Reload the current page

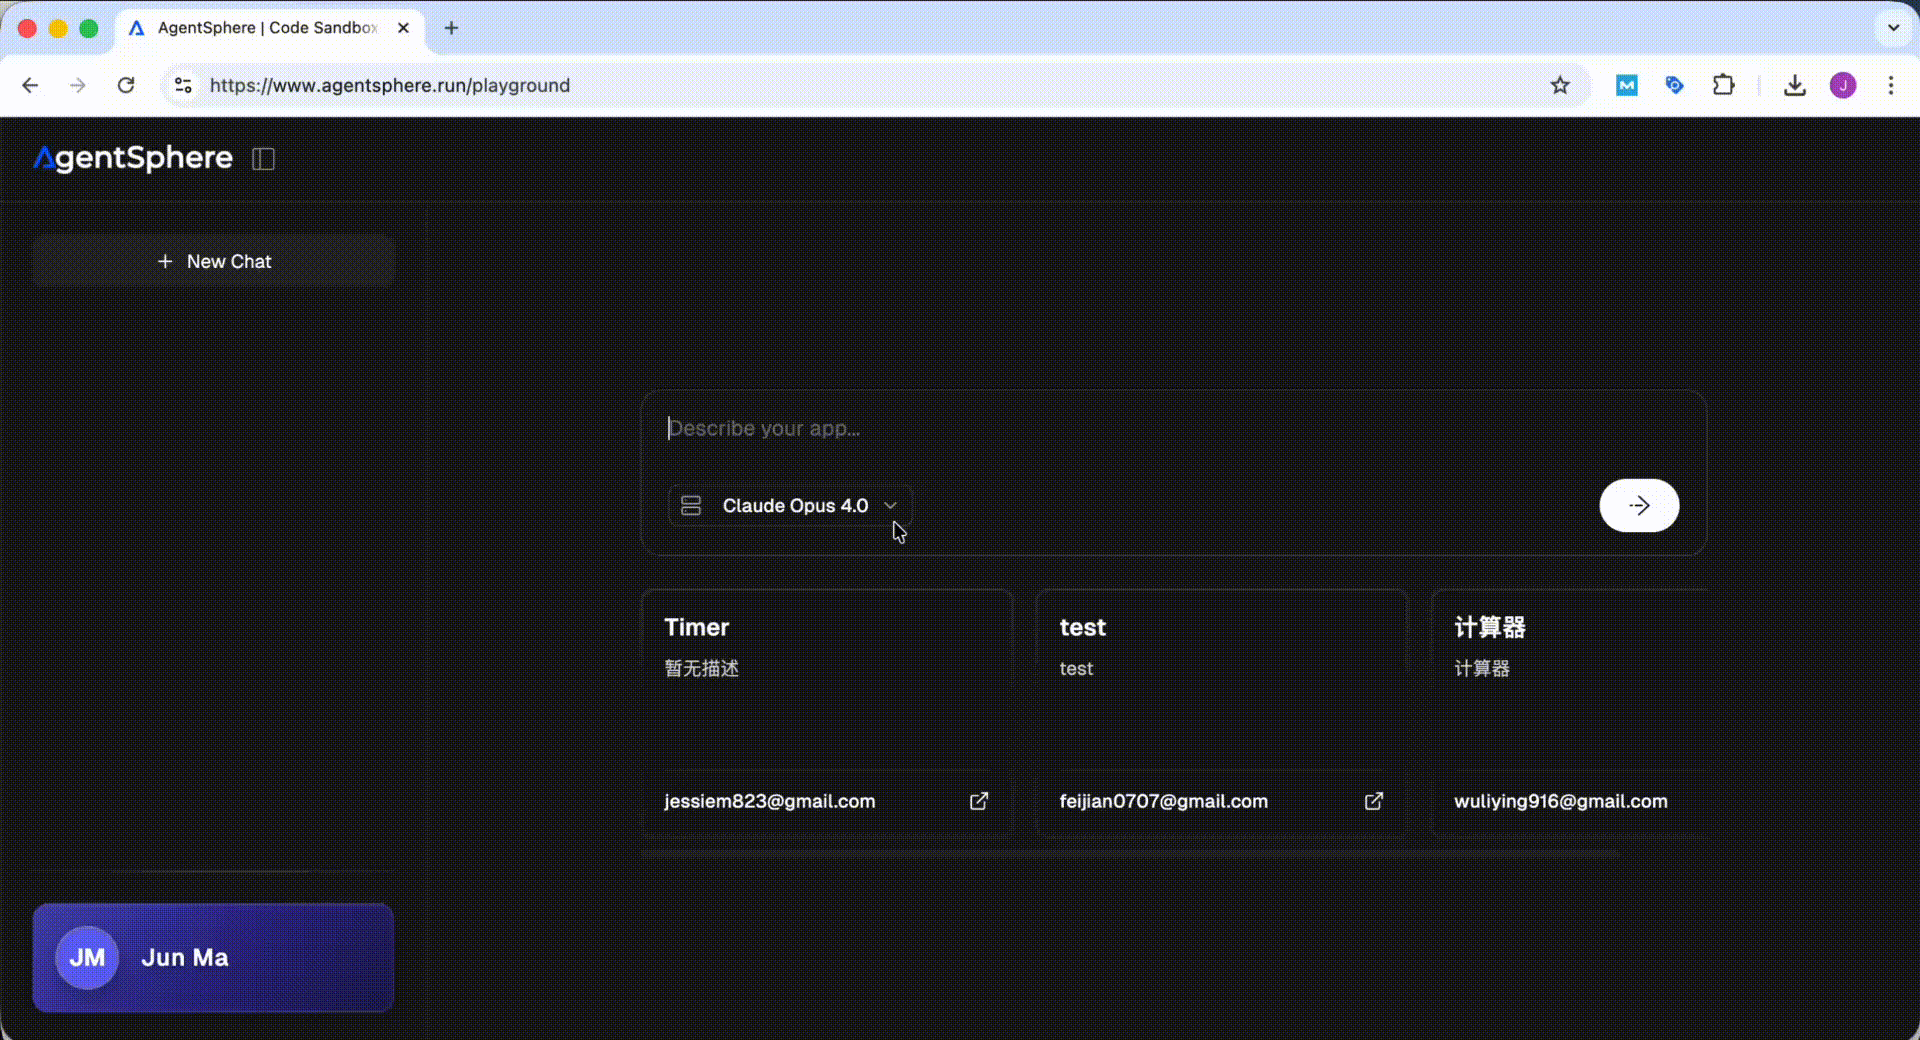pyautogui.click(x=126, y=86)
